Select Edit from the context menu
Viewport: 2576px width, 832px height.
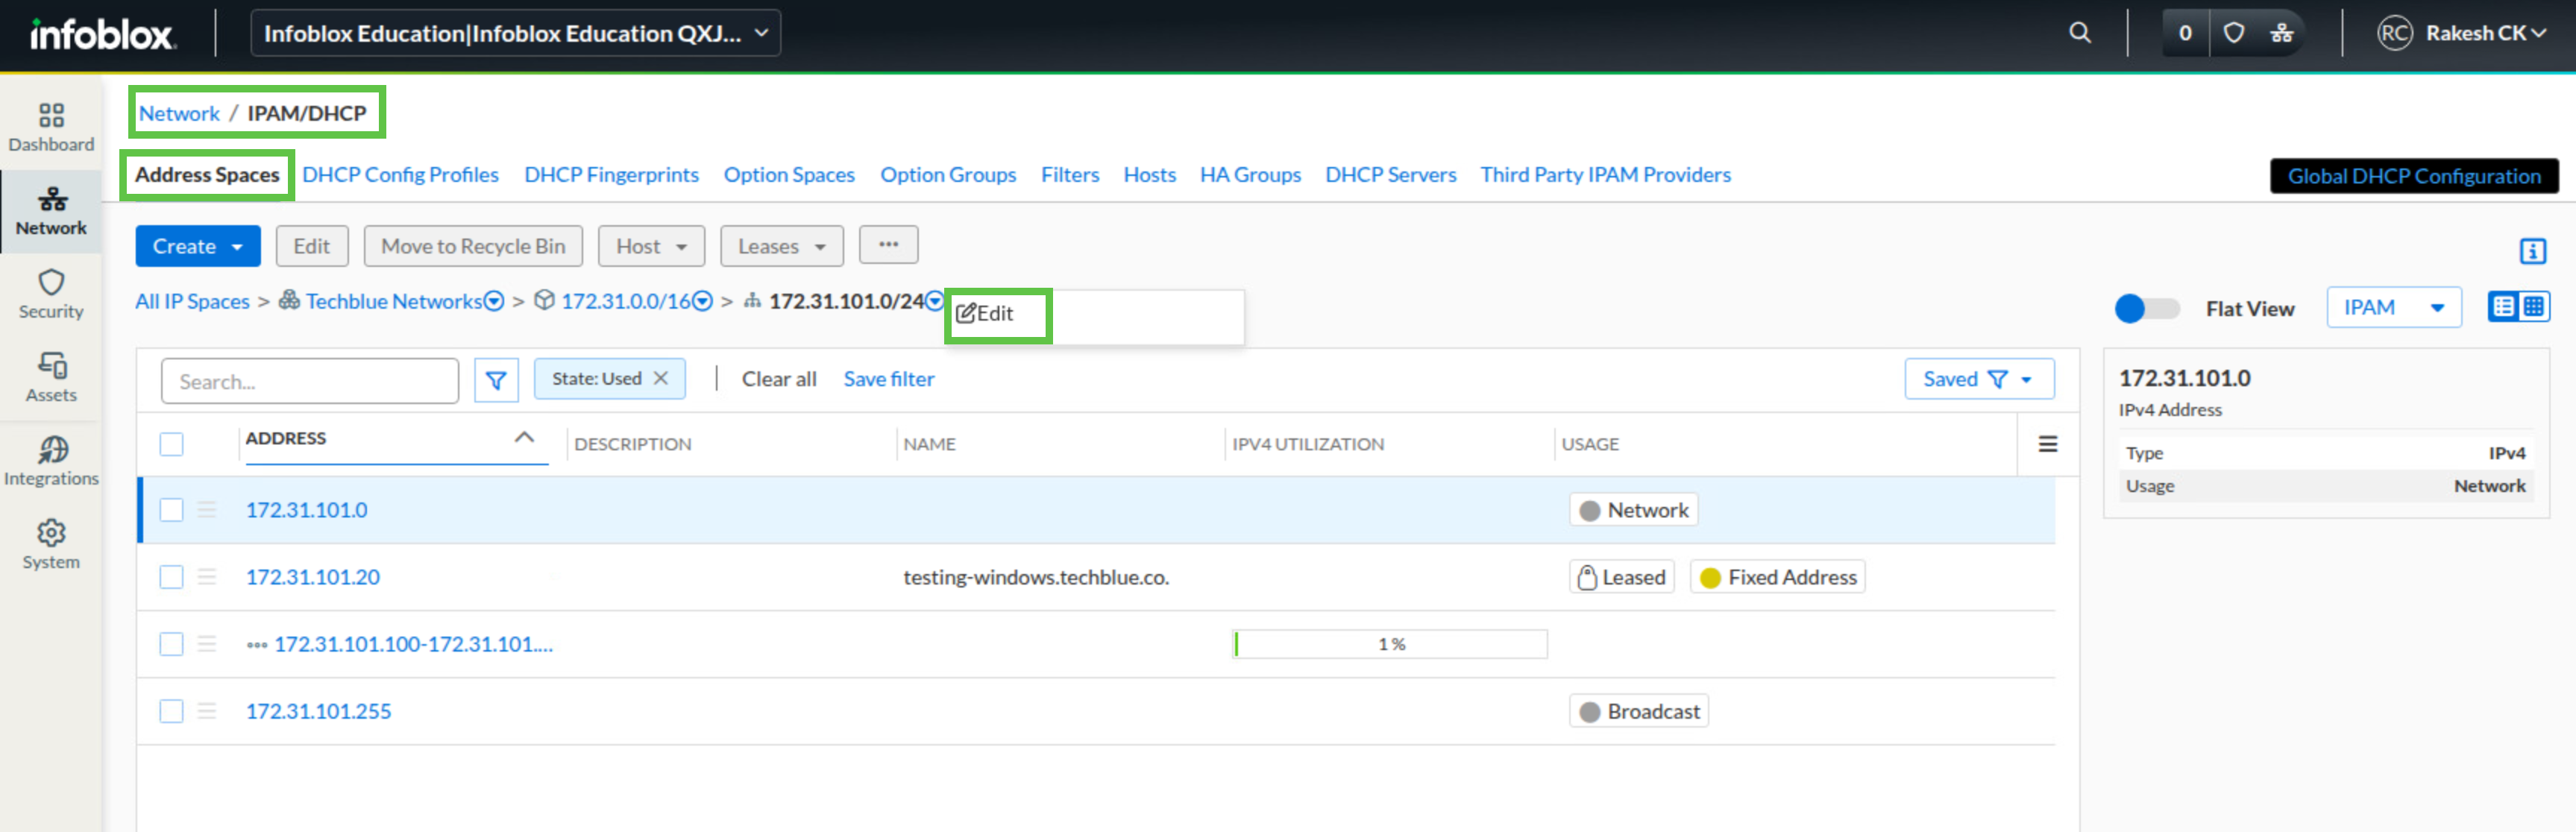pos(985,313)
